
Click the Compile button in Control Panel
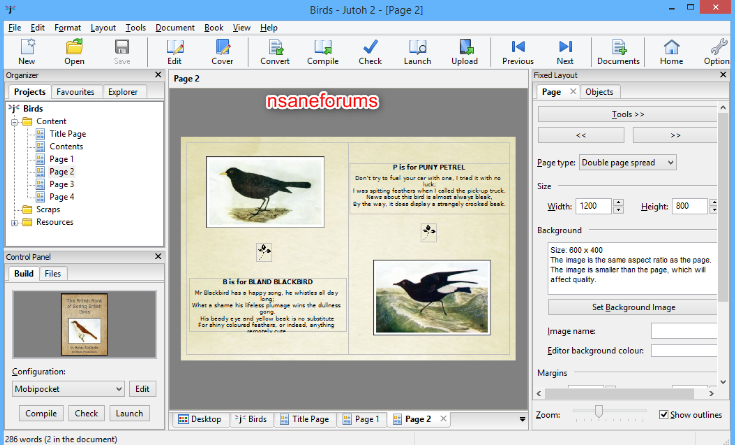click(41, 413)
